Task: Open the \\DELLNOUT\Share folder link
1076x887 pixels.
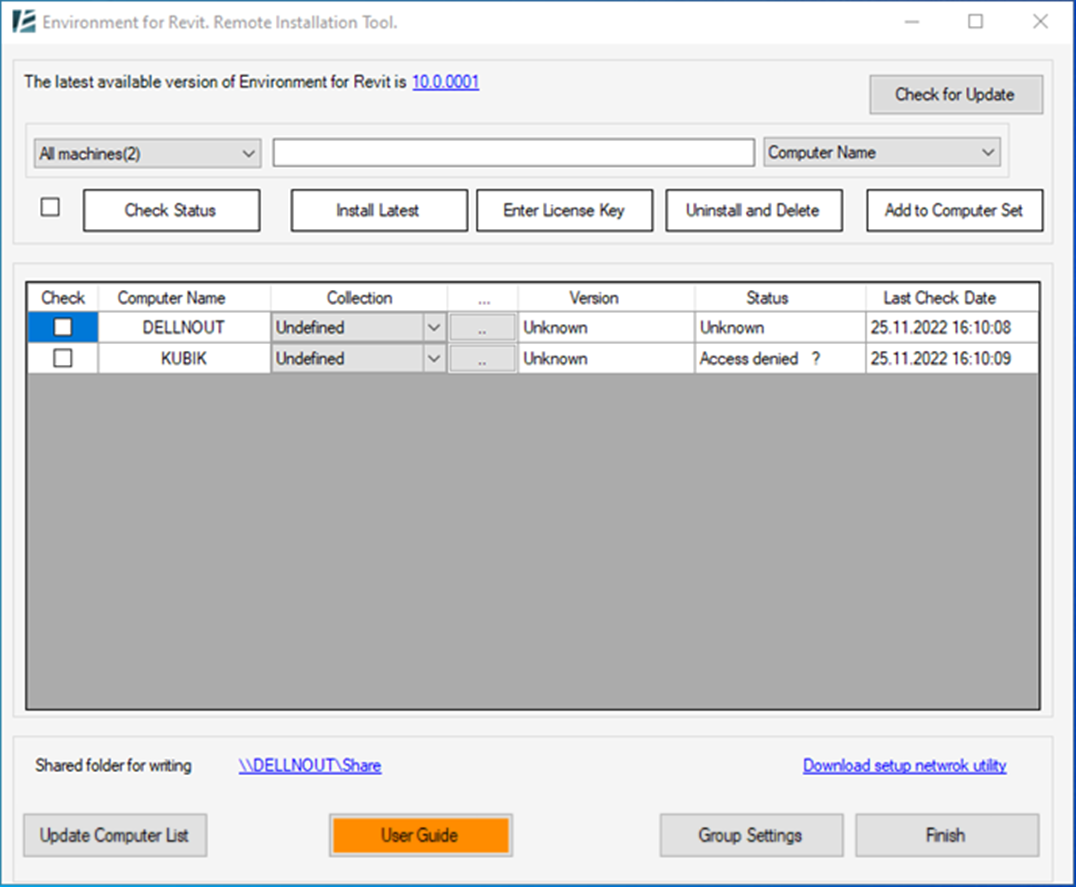Action: coord(310,766)
